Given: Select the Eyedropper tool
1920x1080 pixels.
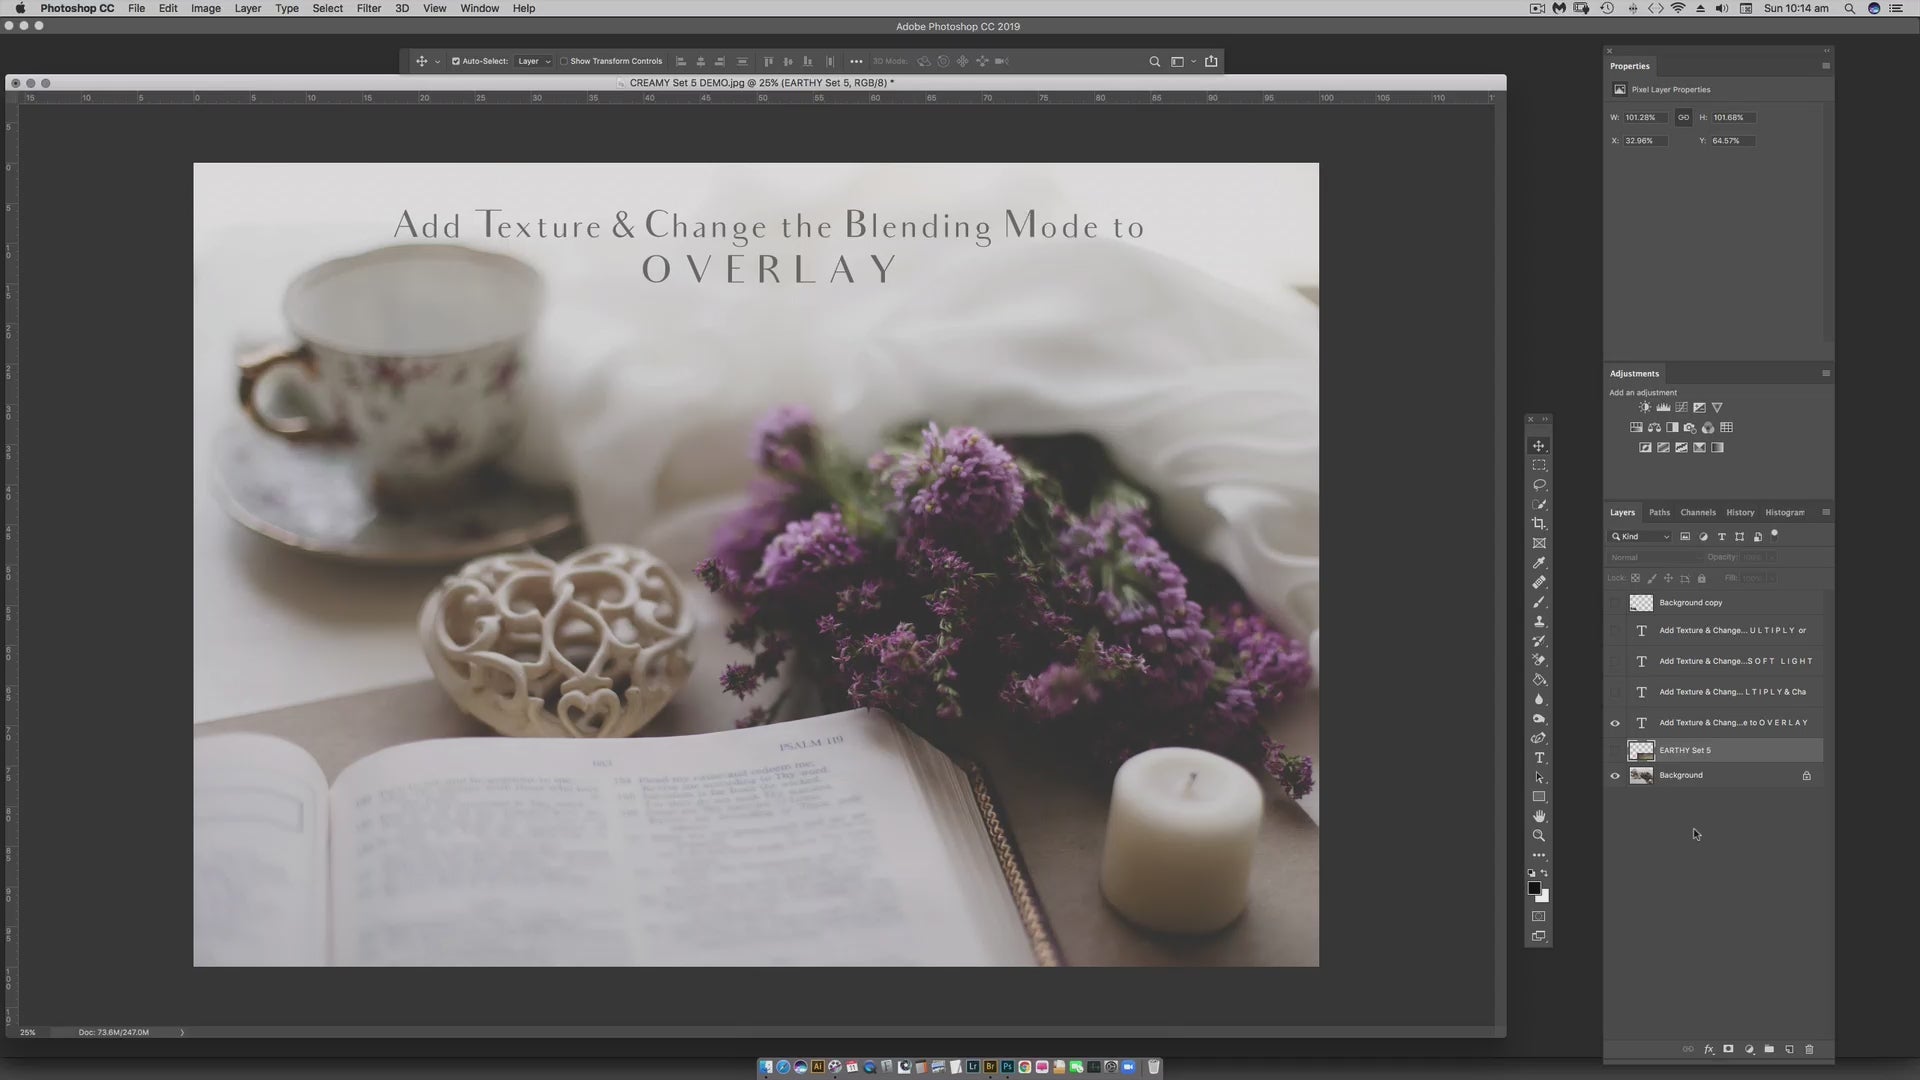Looking at the screenshot, I should coord(1539,563).
